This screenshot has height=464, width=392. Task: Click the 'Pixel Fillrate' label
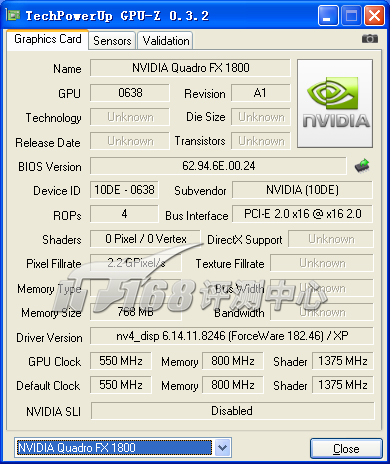click(x=54, y=264)
